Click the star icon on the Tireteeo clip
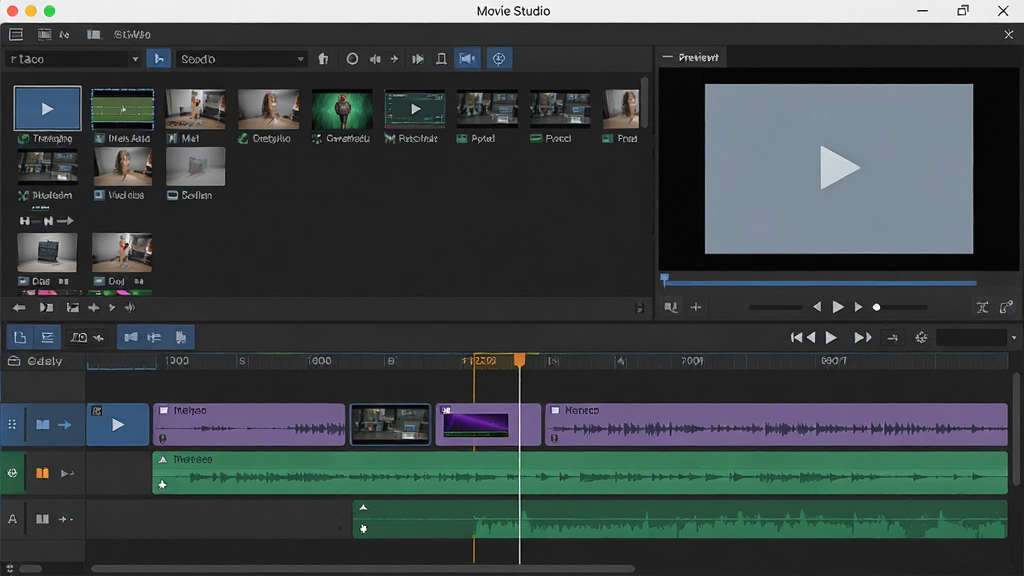This screenshot has width=1024, height=576. pyautogui.click(x=163, y=485)
